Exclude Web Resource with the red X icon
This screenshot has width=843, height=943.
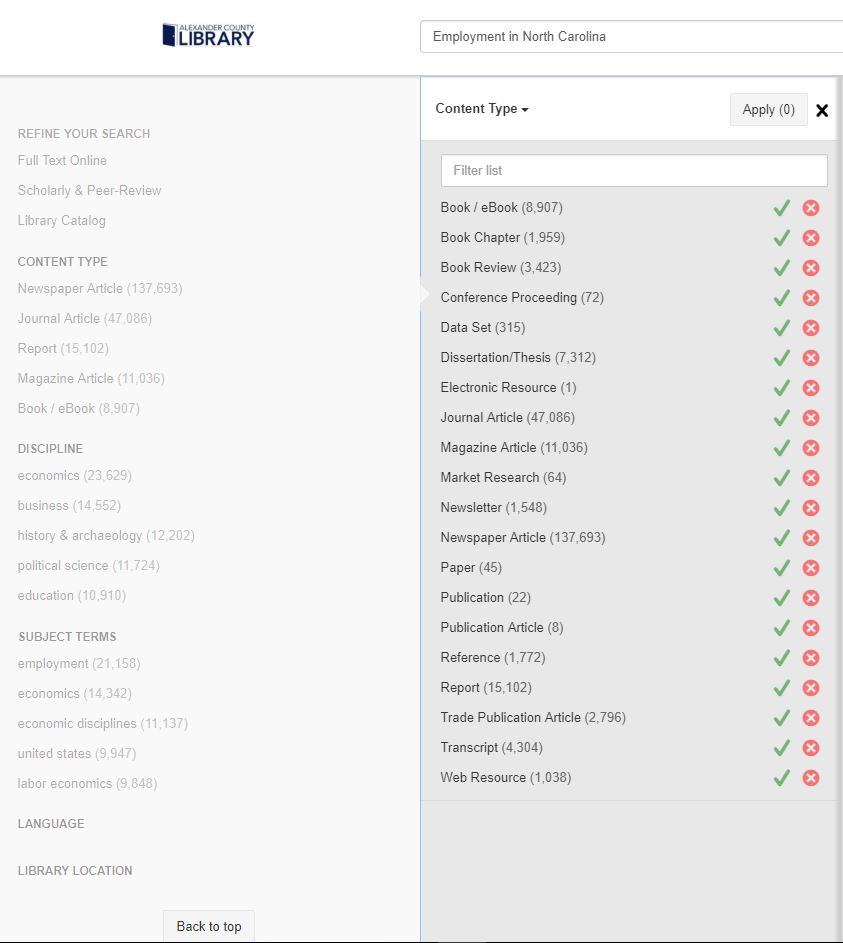coord(811,778)
